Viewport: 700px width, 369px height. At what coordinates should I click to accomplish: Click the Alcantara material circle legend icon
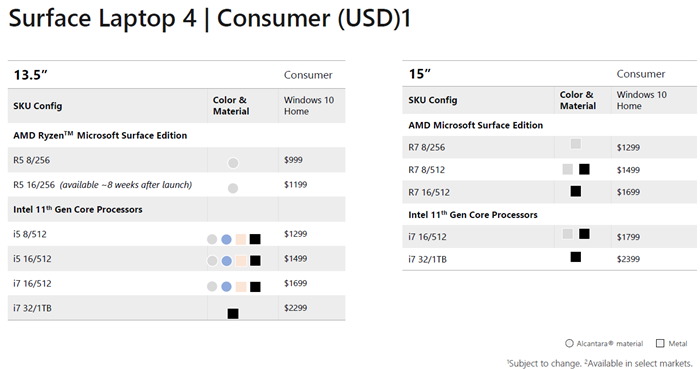pos(569,343)
